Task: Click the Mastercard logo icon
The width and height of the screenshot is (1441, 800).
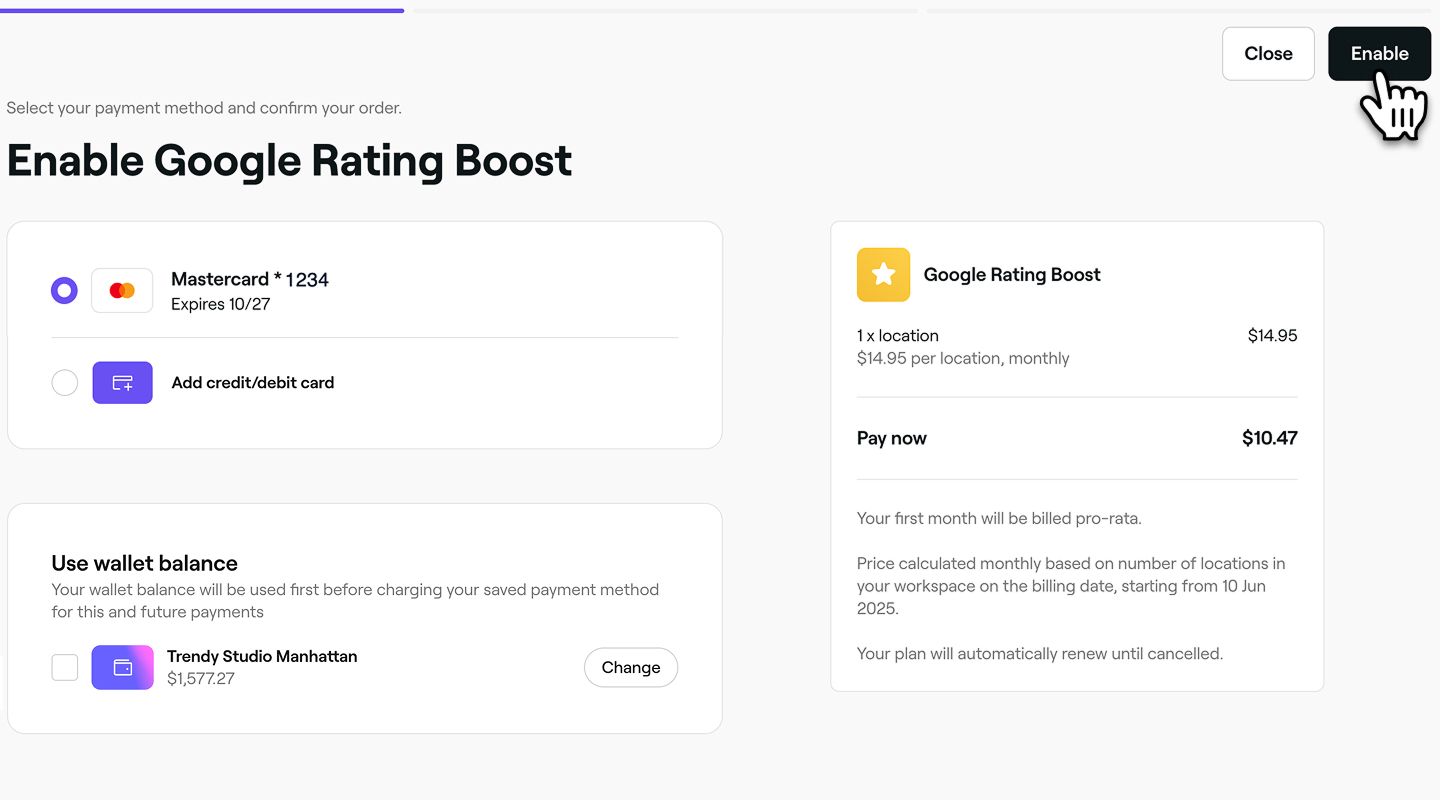Action: [122, 290]
